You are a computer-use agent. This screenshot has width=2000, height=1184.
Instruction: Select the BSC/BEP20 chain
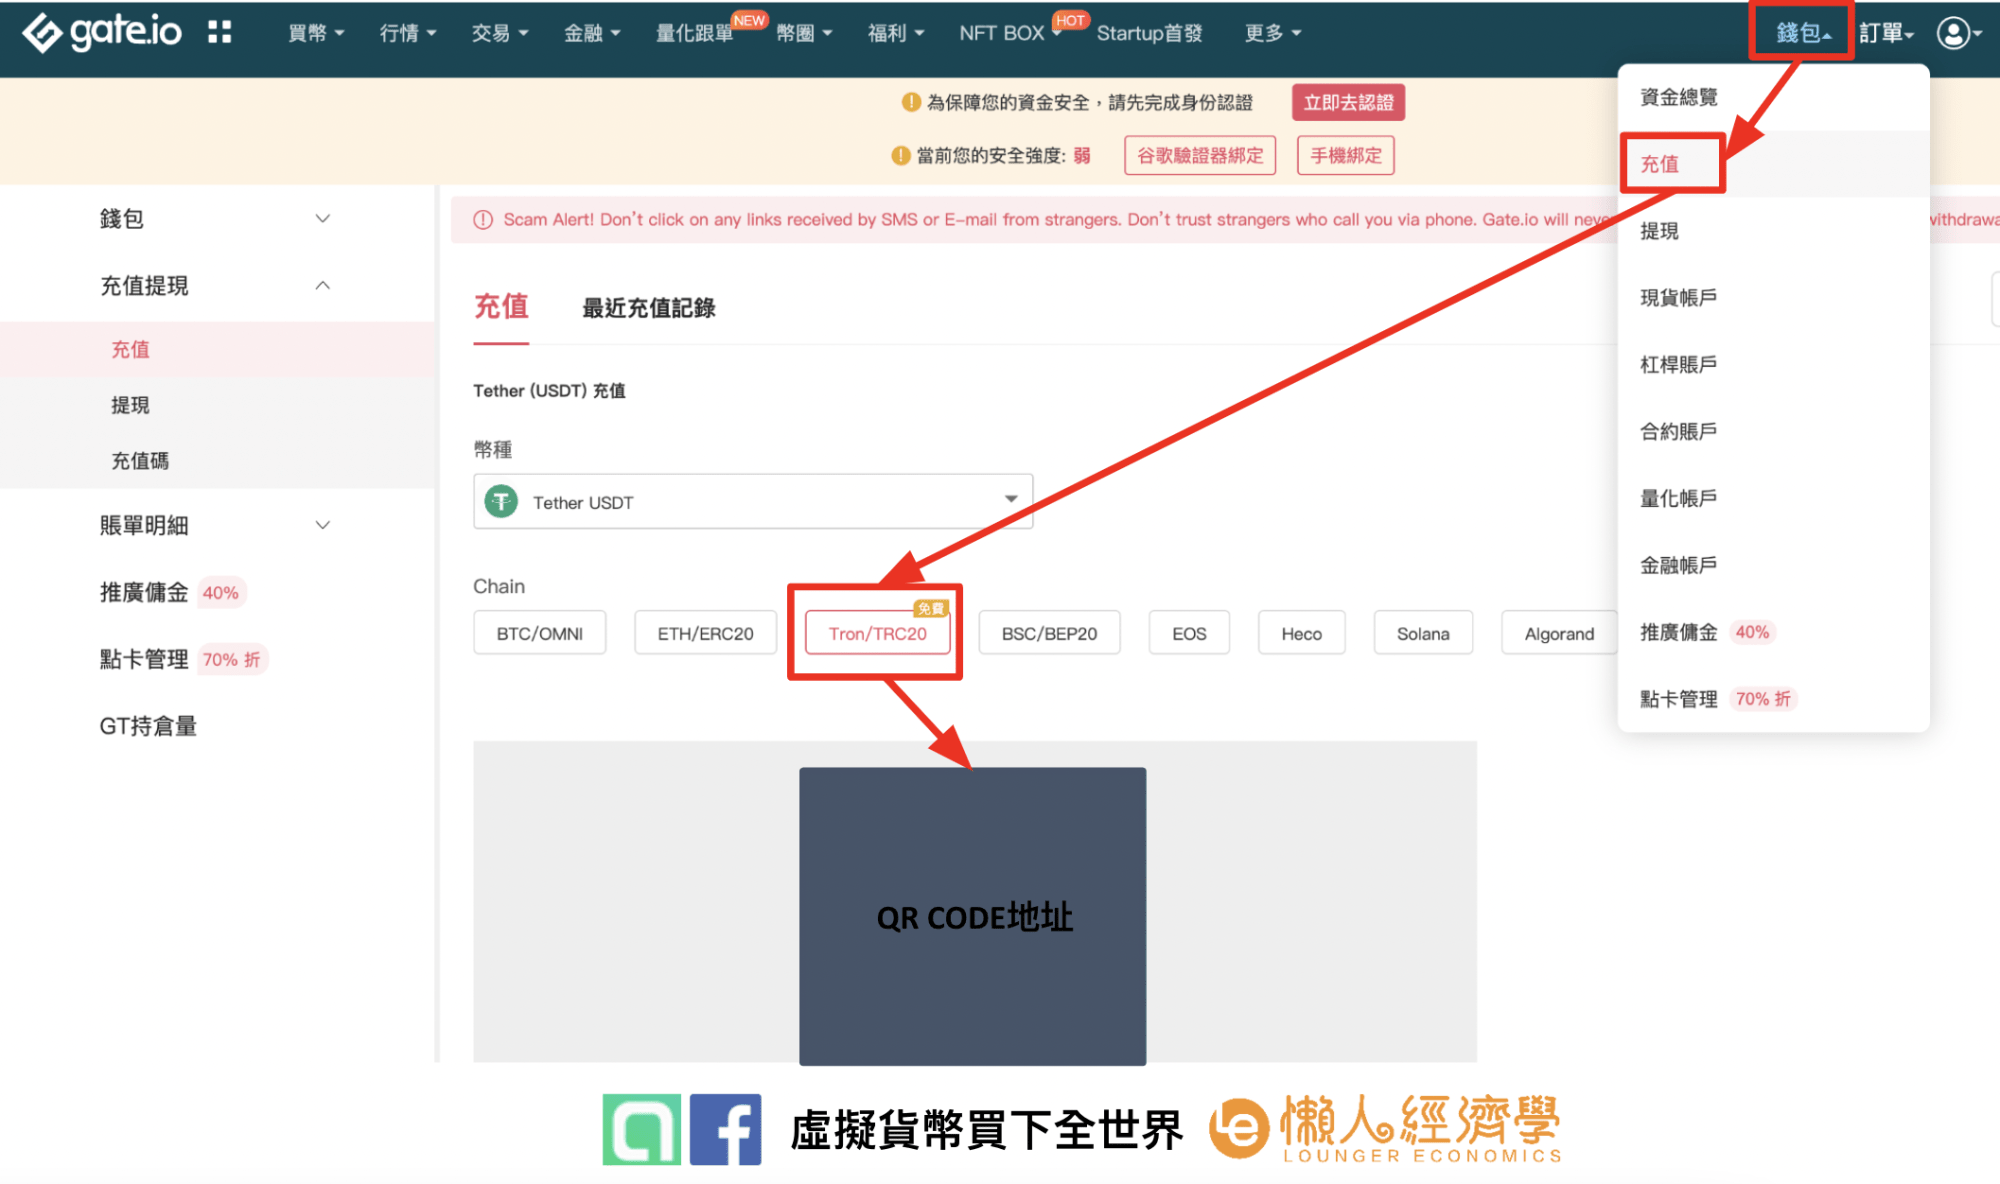point(1049,633)
